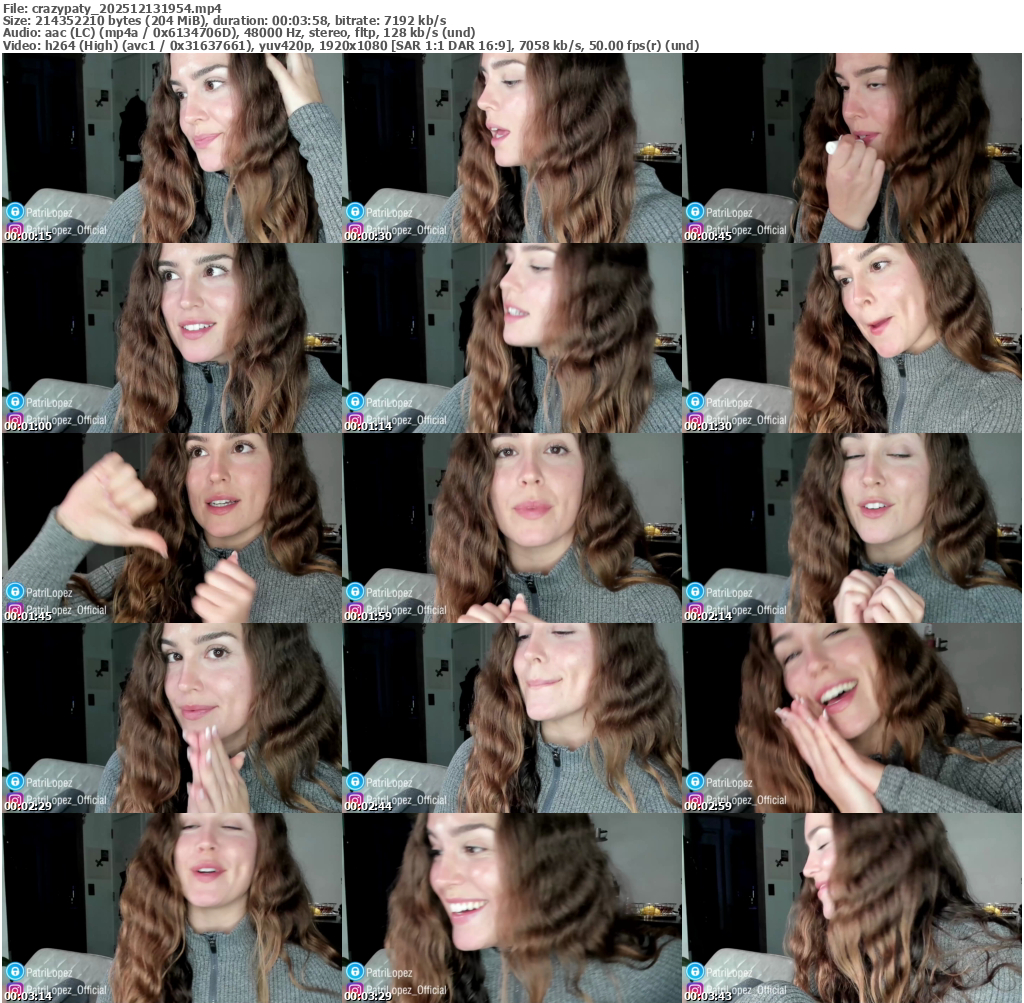Click the blue icon in the 00:02:14 frame

(695, 592)
